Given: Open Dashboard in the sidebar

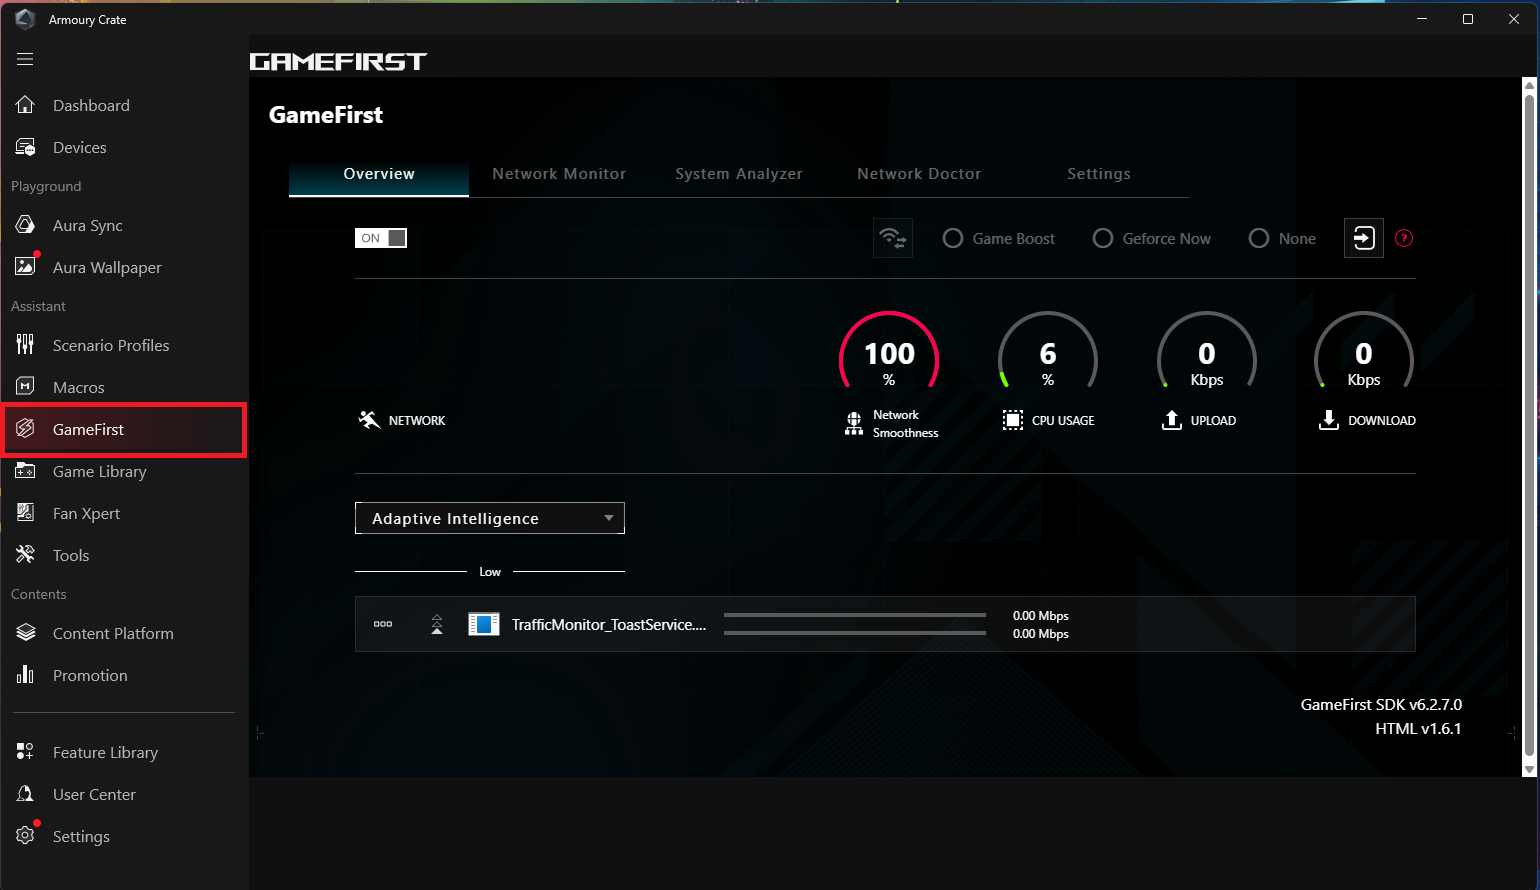Looking at the screenshot, I should 91,105.
